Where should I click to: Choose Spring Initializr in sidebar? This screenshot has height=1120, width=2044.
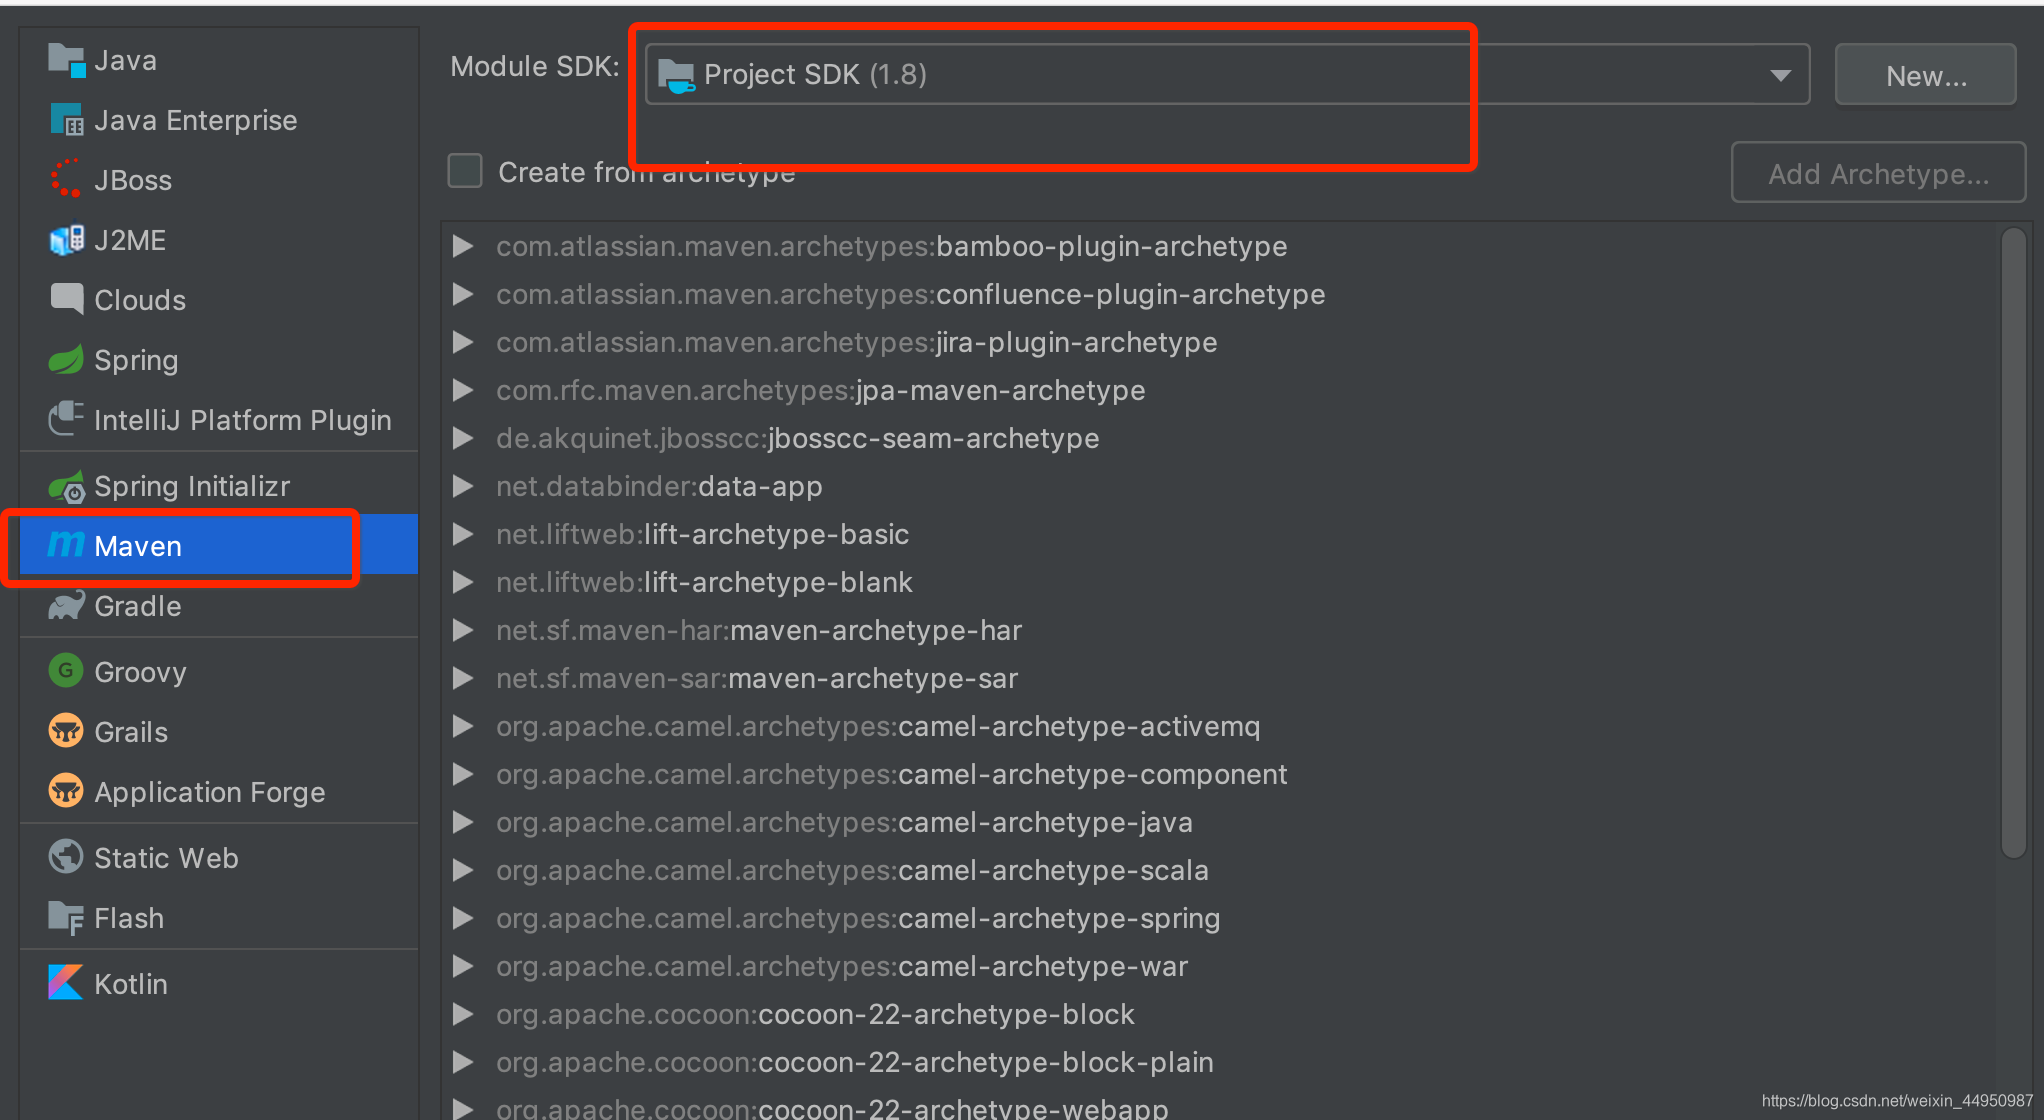click(219, 486)
